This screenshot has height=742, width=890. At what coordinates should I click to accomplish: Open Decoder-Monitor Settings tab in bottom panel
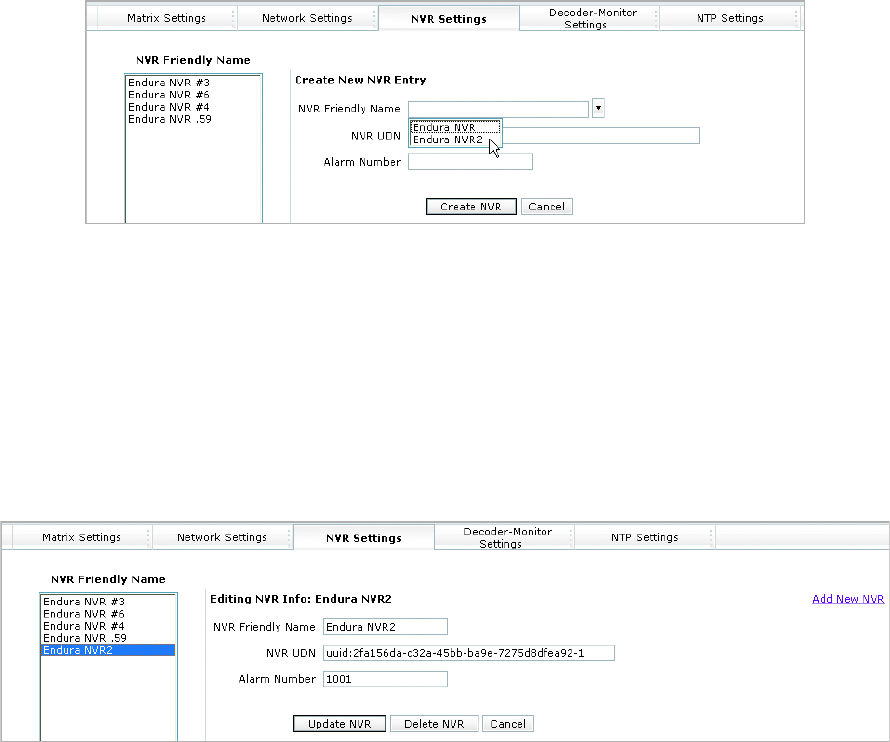coord(505,537)
